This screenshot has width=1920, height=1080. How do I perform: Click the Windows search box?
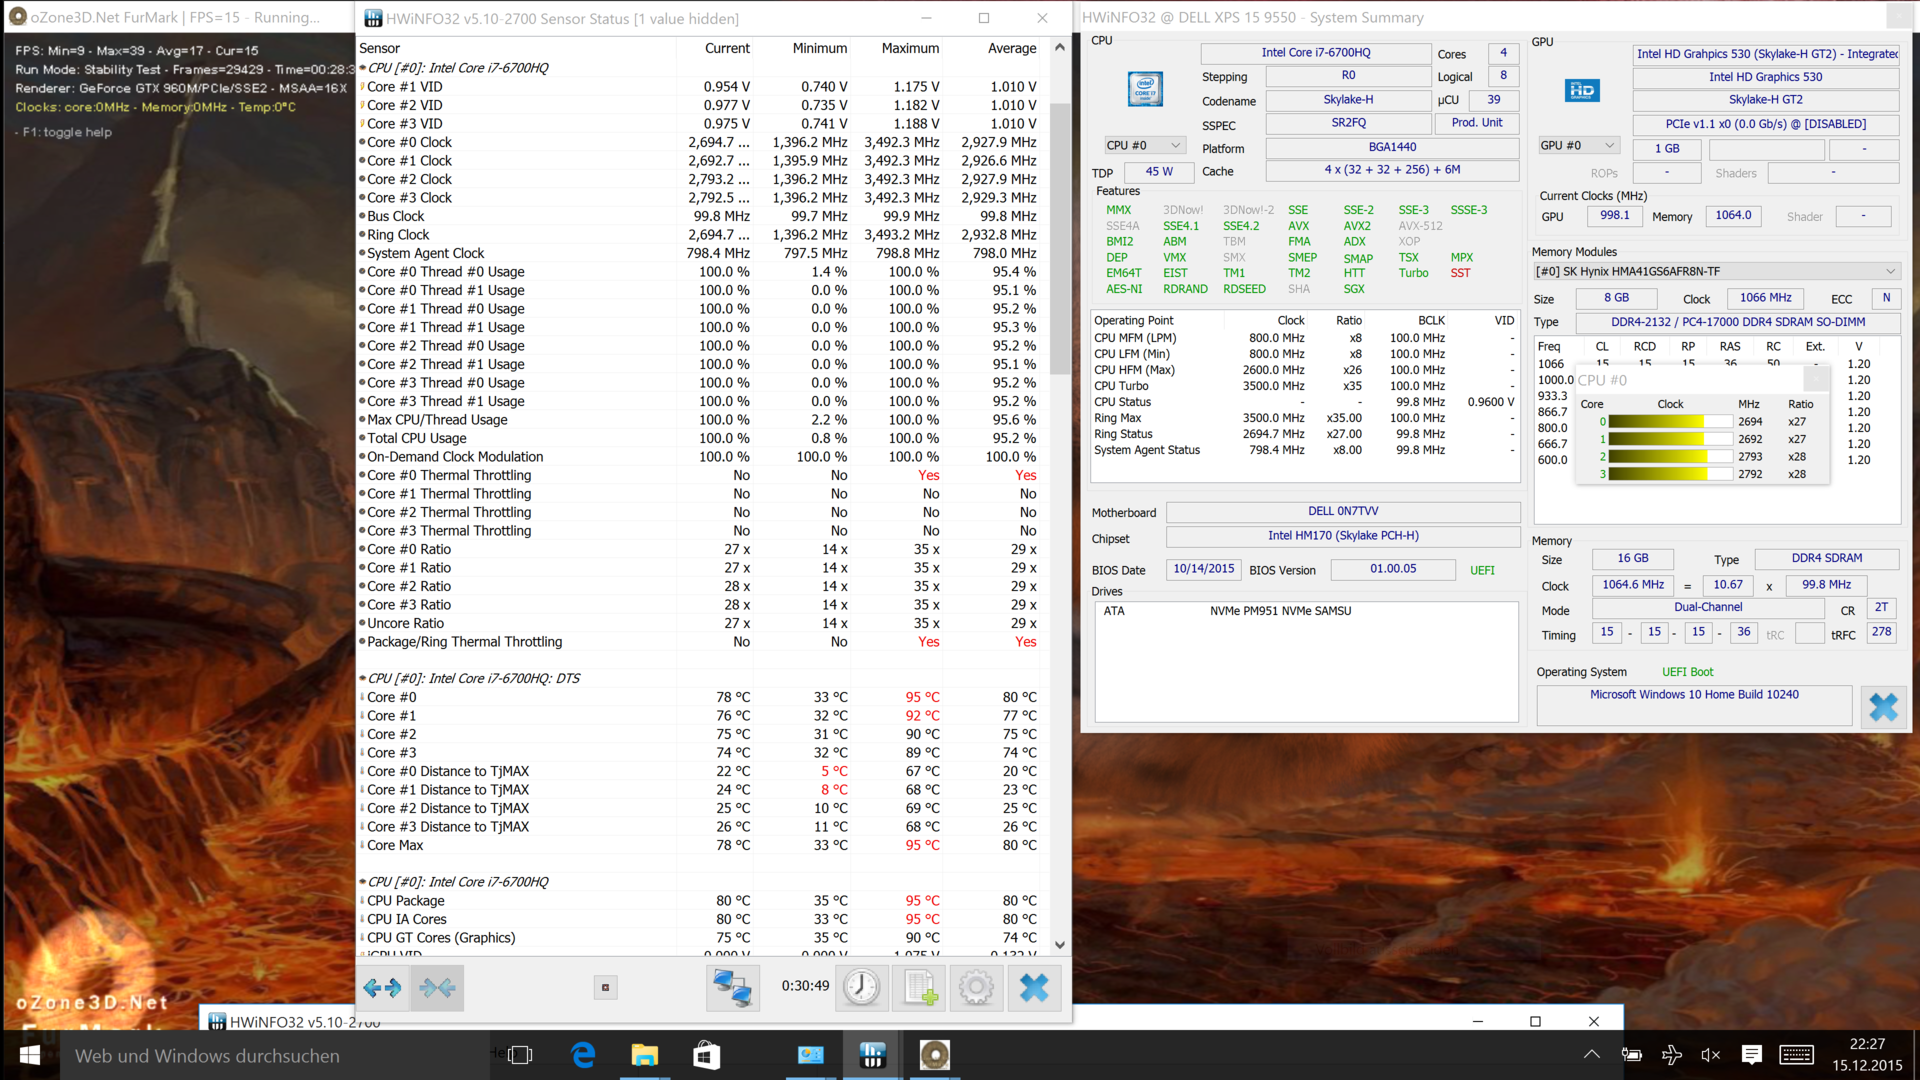(x=270, y=1056)
